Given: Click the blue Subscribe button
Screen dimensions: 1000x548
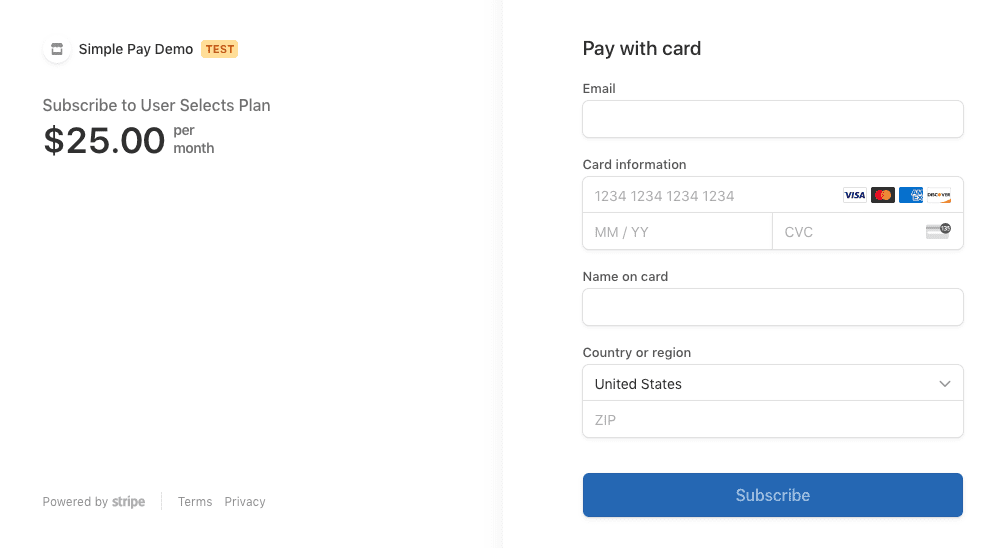Looking at the screenshot, I should [772, 495].
